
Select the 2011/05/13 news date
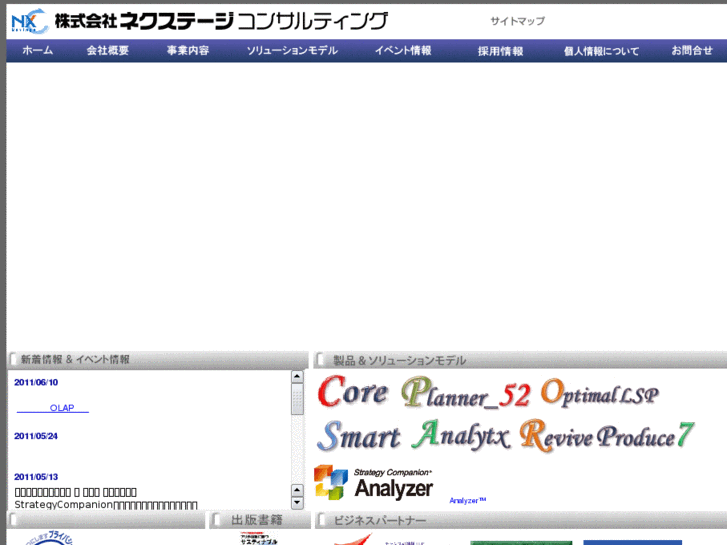coord(36,477)
